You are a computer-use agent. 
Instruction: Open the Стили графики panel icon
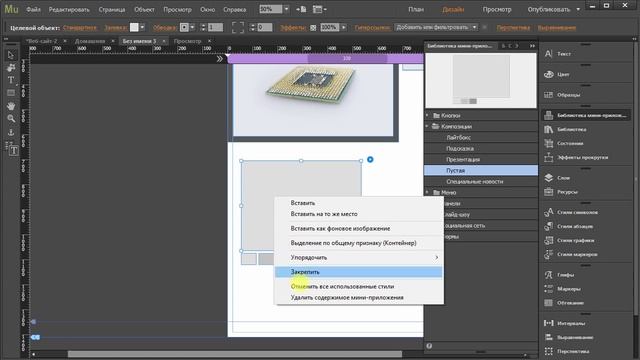(549, 240)
